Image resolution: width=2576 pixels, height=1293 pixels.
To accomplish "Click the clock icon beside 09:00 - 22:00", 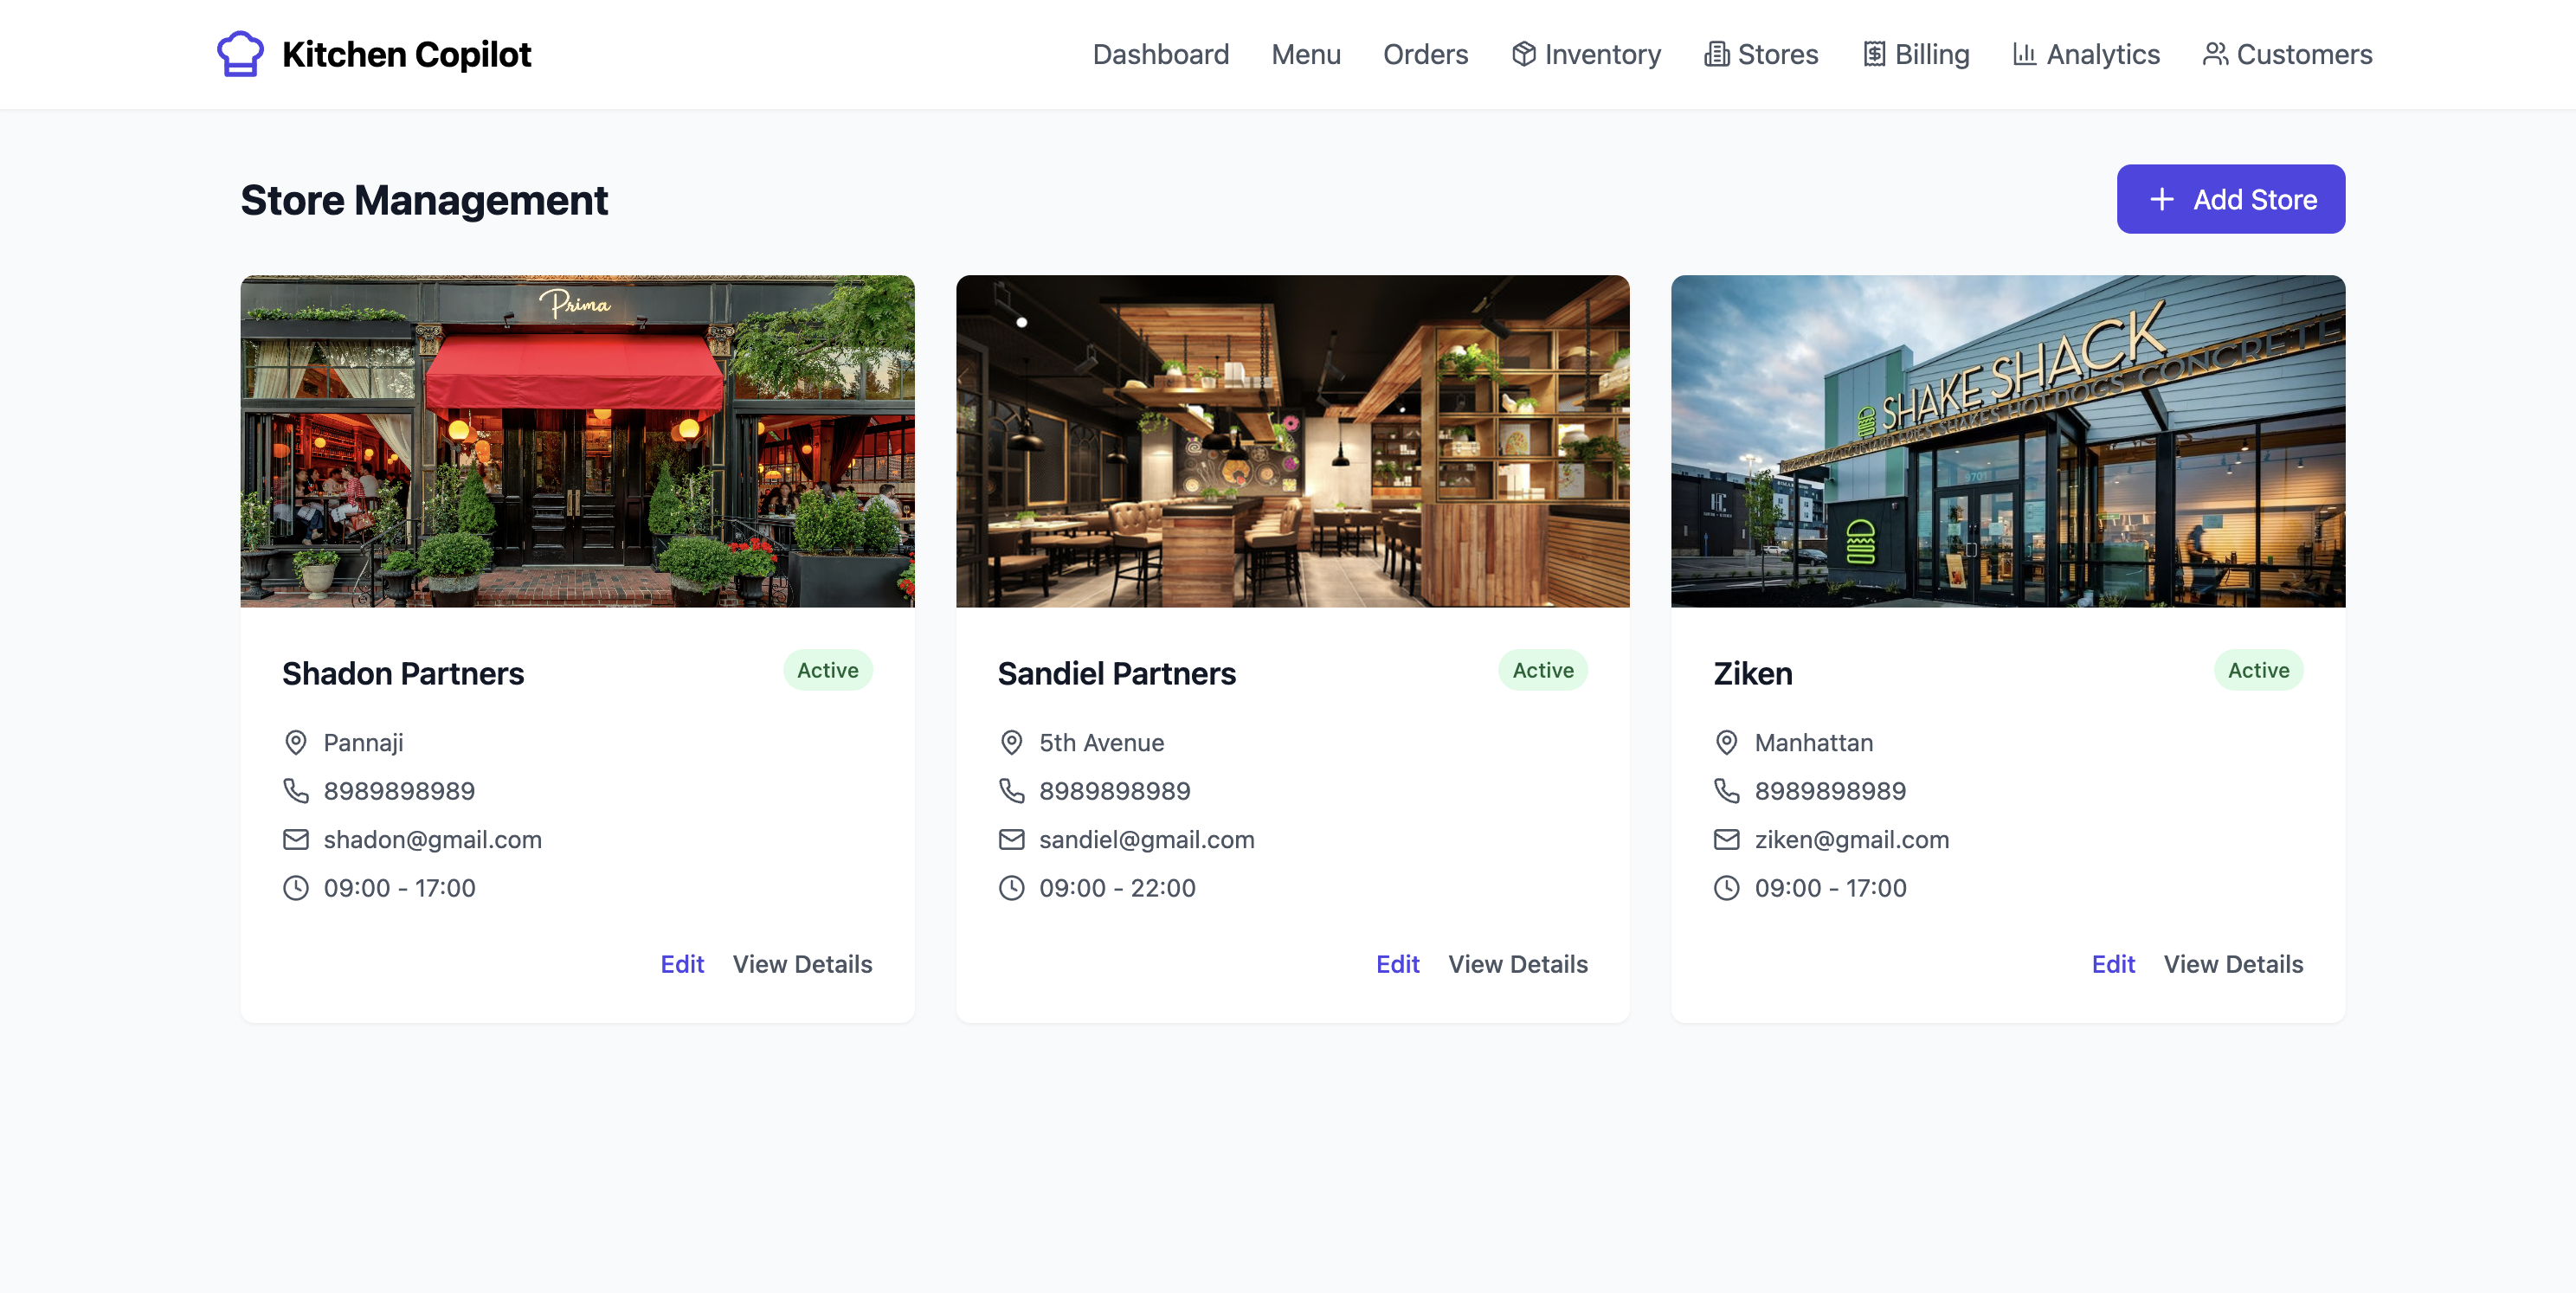I will (1011, 888).
